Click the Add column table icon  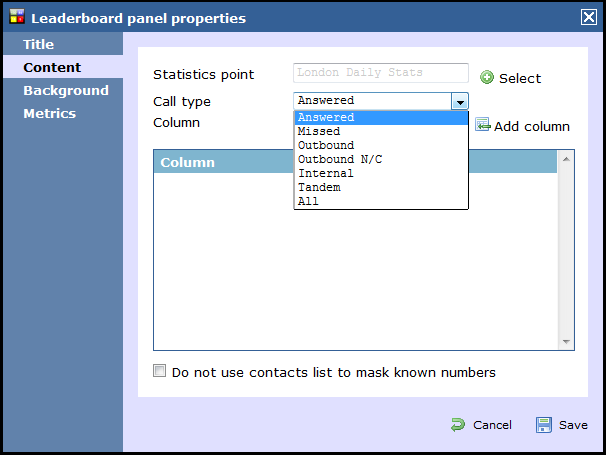(482, 124)
